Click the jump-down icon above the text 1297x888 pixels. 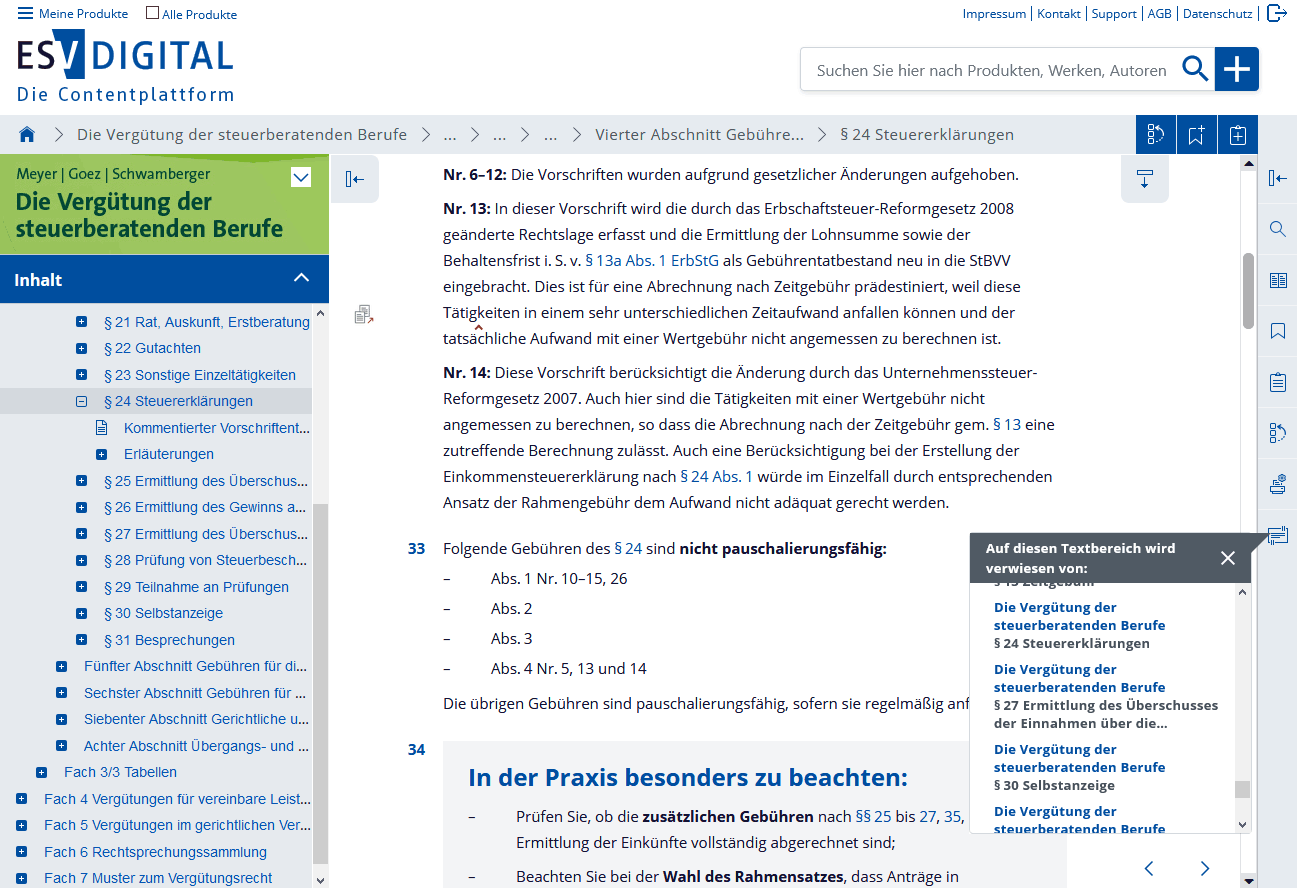click(x=1145, y=179)
